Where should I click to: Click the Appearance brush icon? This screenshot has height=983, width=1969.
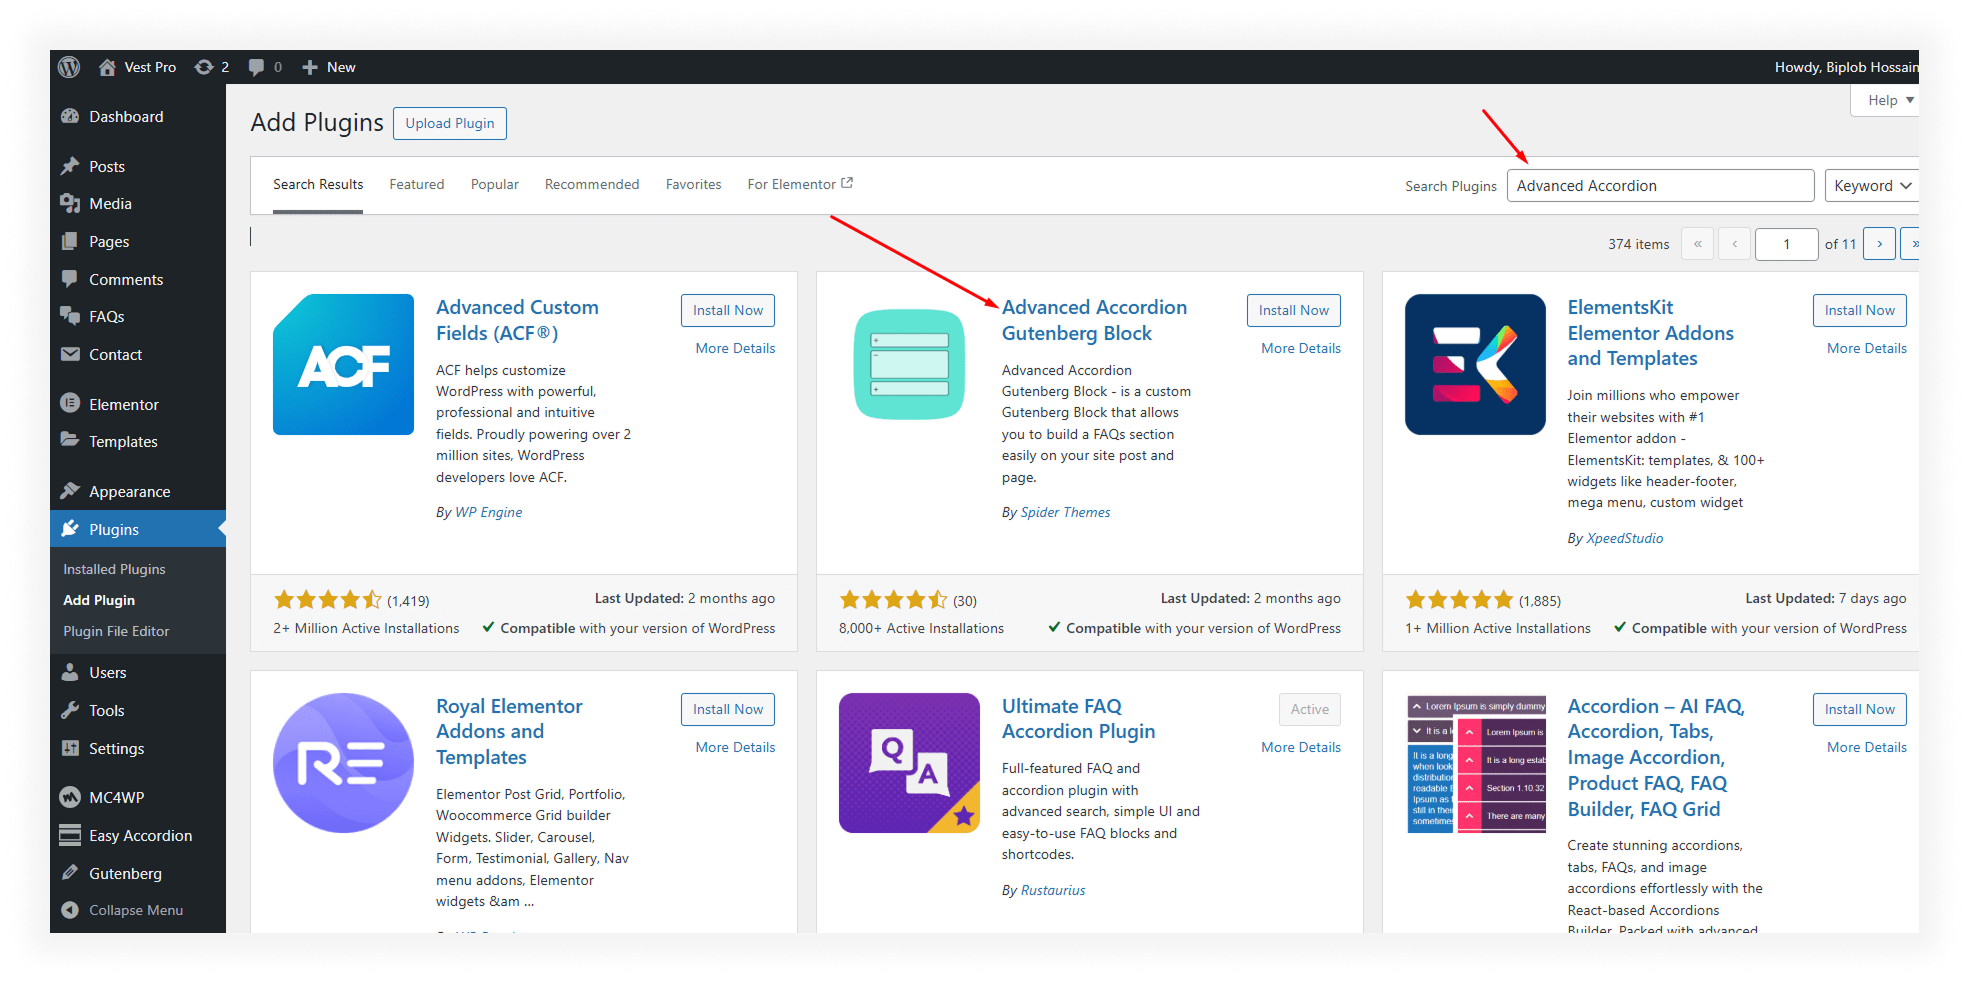[x=70, y=491]
